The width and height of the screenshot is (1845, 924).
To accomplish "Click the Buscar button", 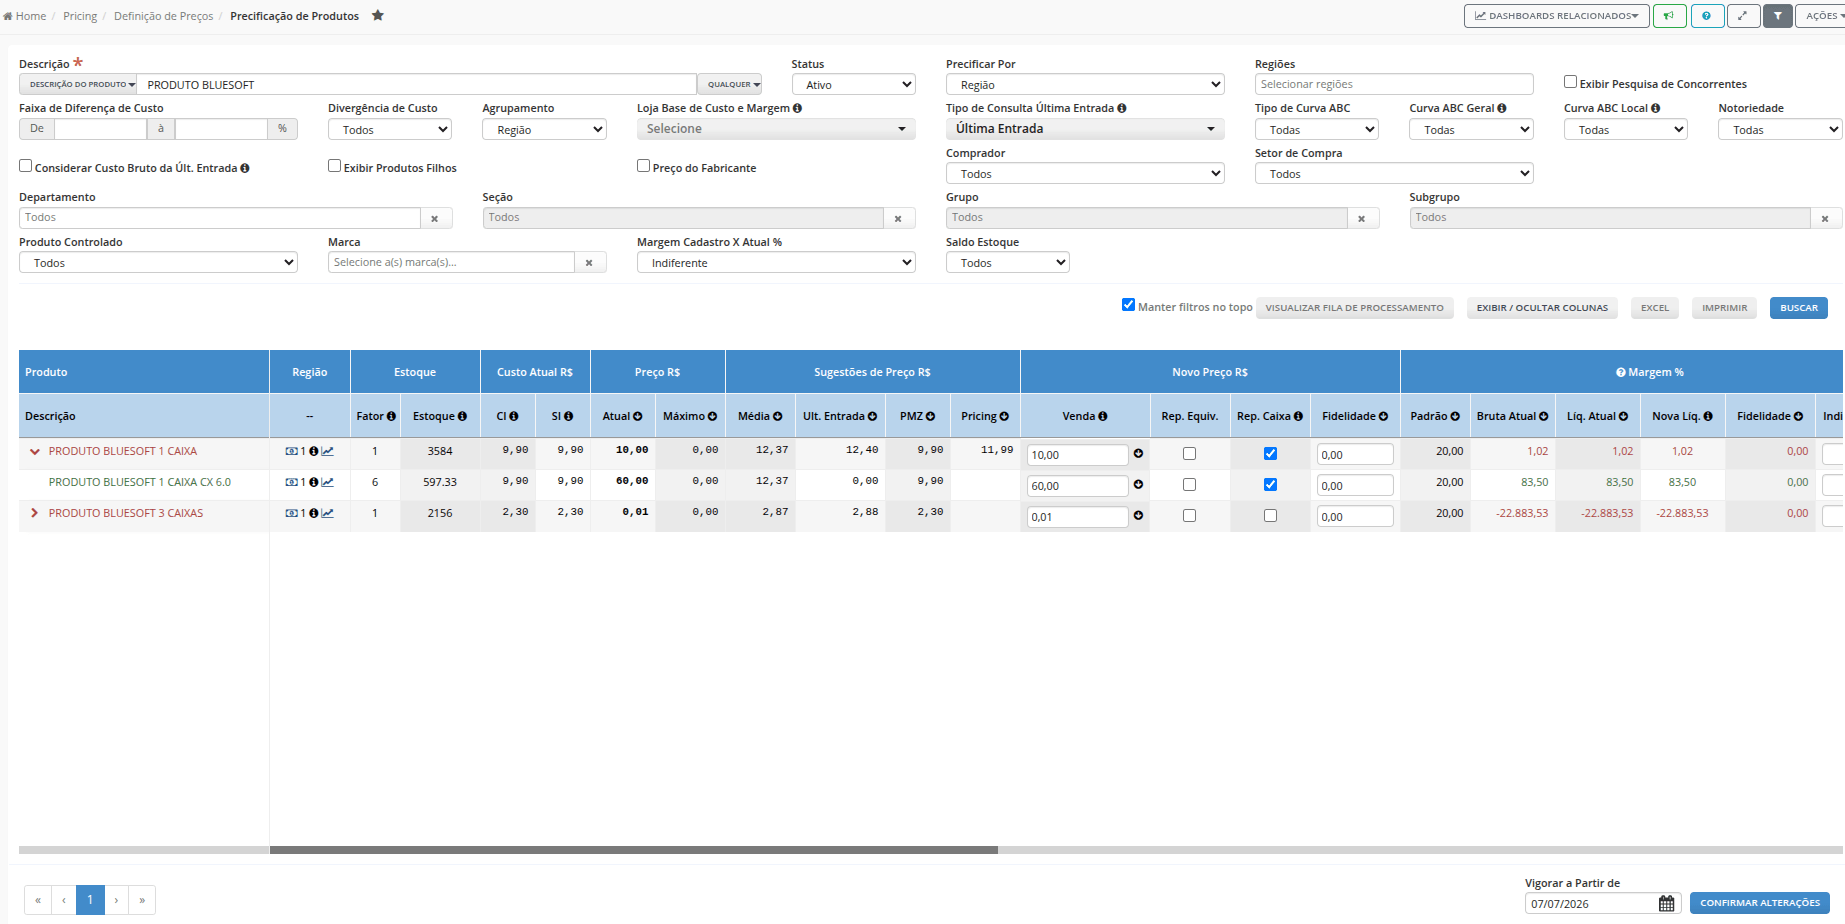I will (x=1798, y=308).
